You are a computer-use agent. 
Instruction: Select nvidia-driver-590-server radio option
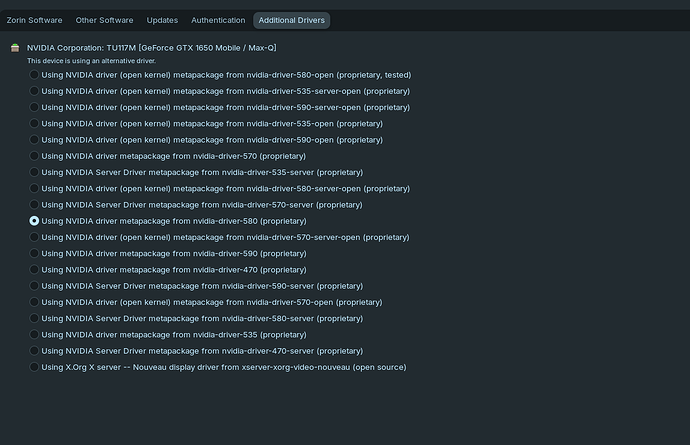(x=34, y=286)
